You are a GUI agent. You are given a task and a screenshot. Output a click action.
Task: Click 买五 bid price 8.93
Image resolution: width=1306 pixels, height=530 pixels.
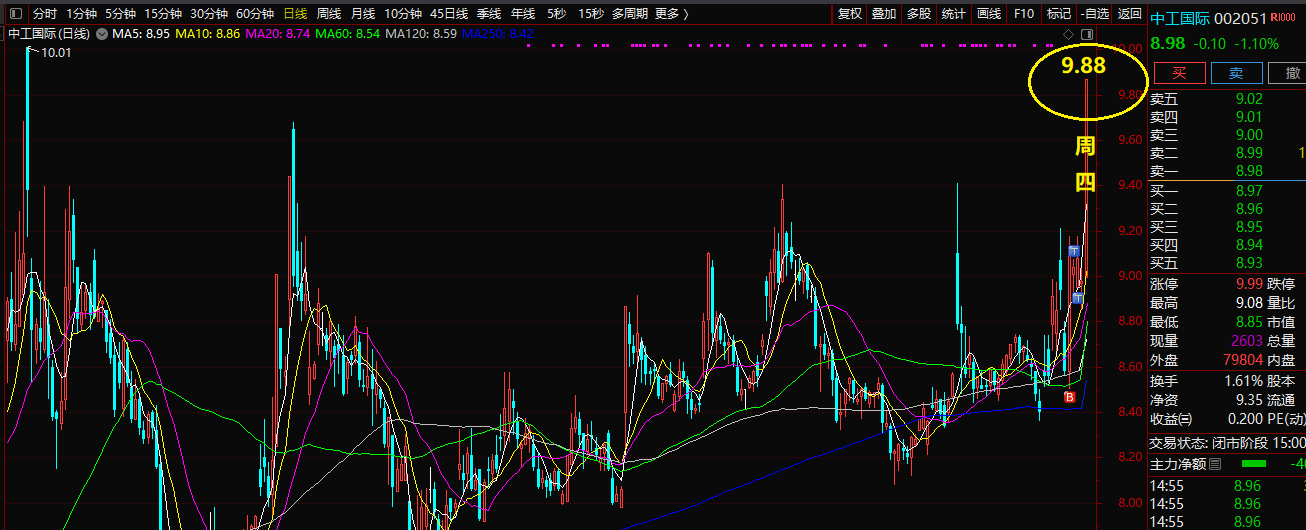[x=1249, y=263]
